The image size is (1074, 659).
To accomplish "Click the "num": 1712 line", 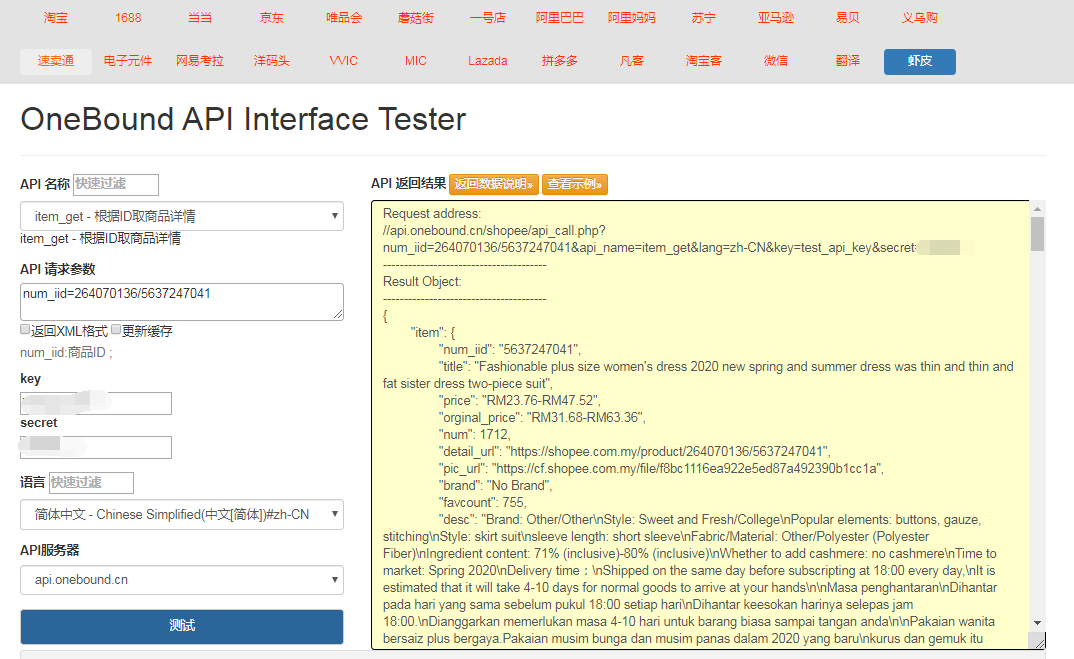I will click(474, 434).
